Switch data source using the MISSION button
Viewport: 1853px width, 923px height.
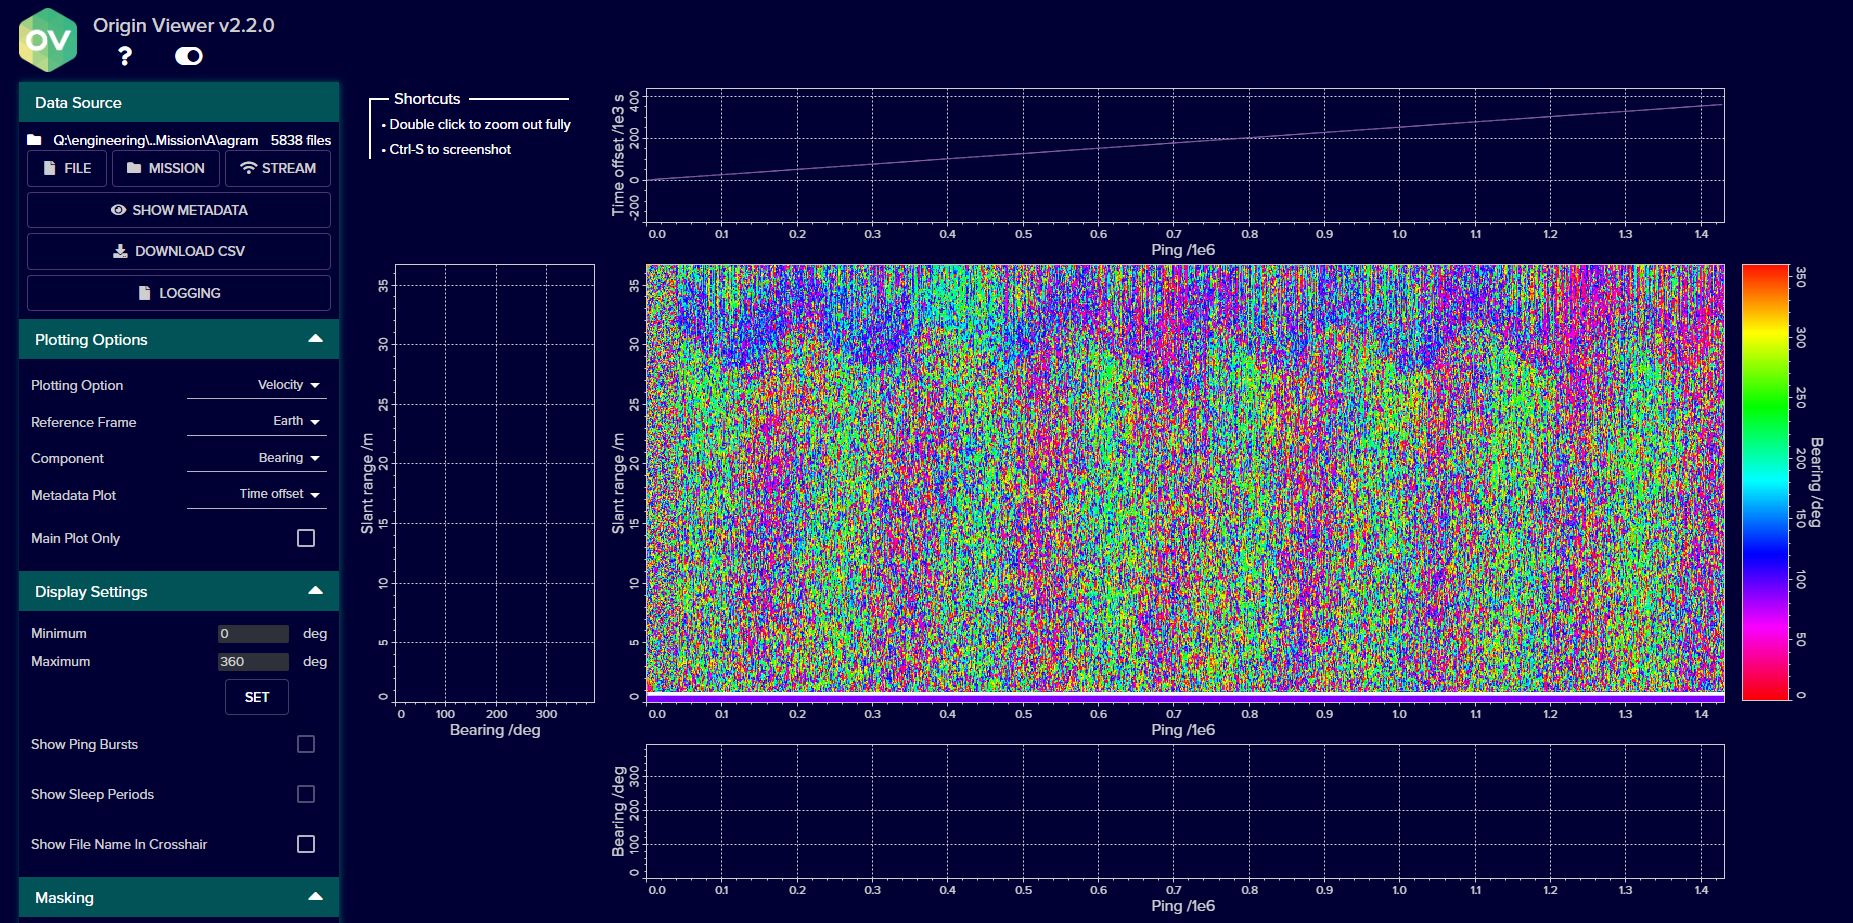pyautogui.click(x=166, y=168)
